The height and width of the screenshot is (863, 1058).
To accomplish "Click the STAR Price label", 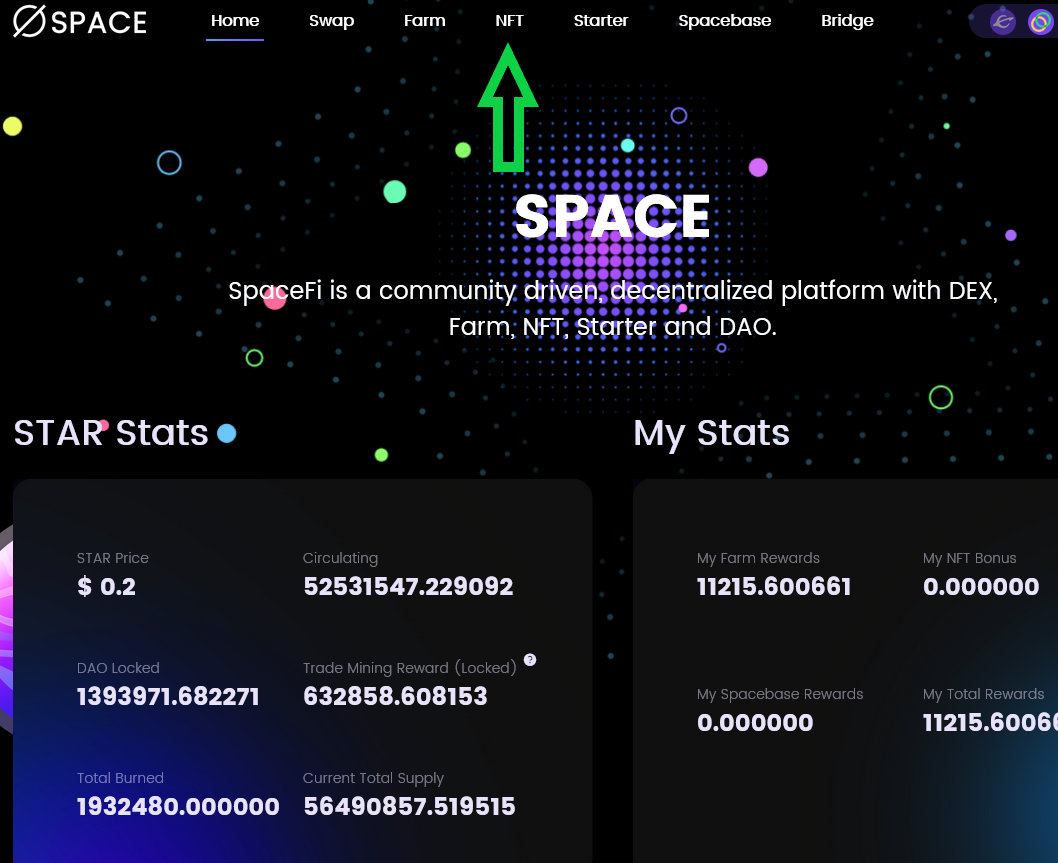I will coord(113,558).
